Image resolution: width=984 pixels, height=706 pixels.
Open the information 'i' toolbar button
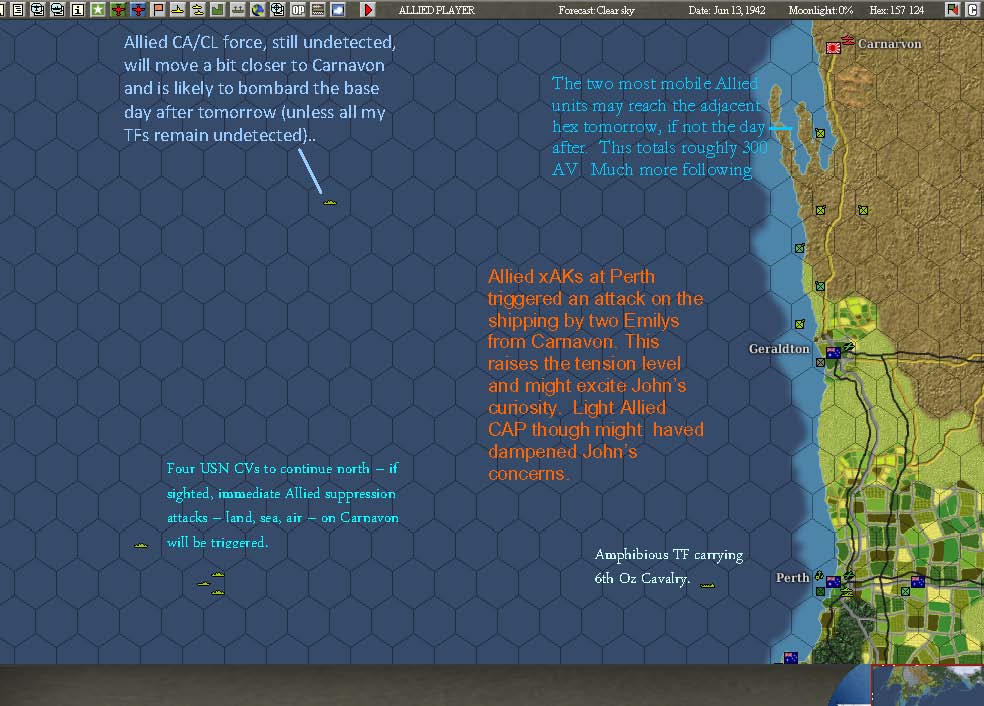pyautogui.click(x=78, y=9)
